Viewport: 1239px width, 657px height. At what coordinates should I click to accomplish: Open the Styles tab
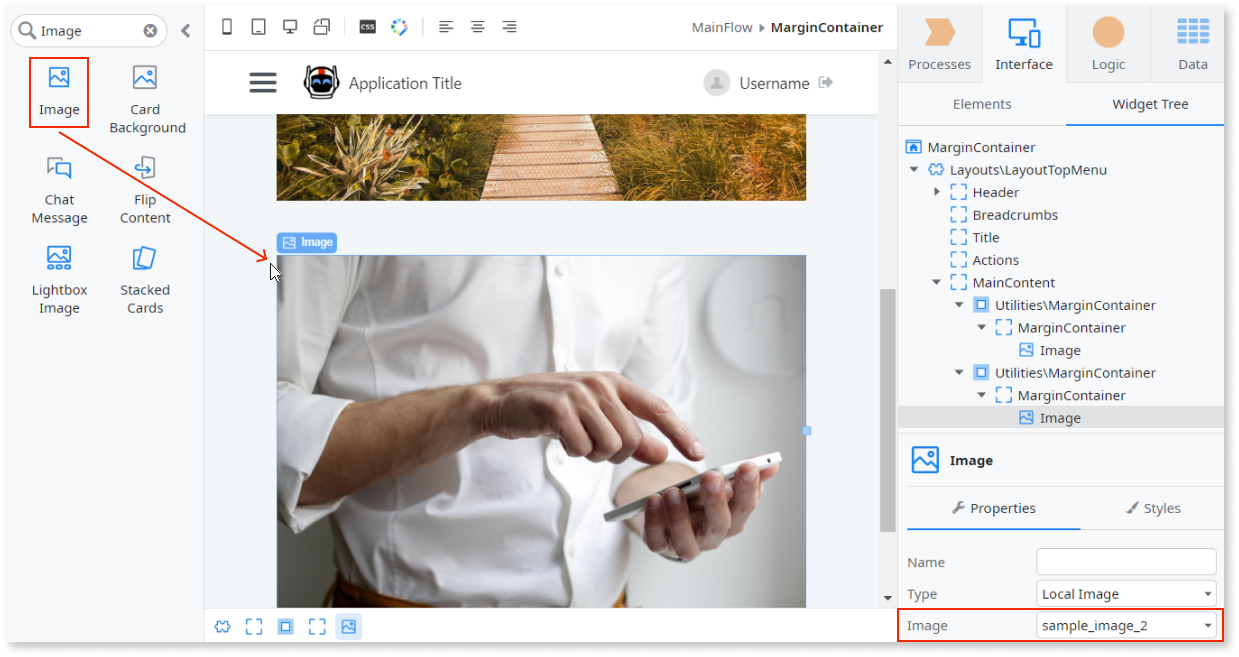pos(1152,508)
